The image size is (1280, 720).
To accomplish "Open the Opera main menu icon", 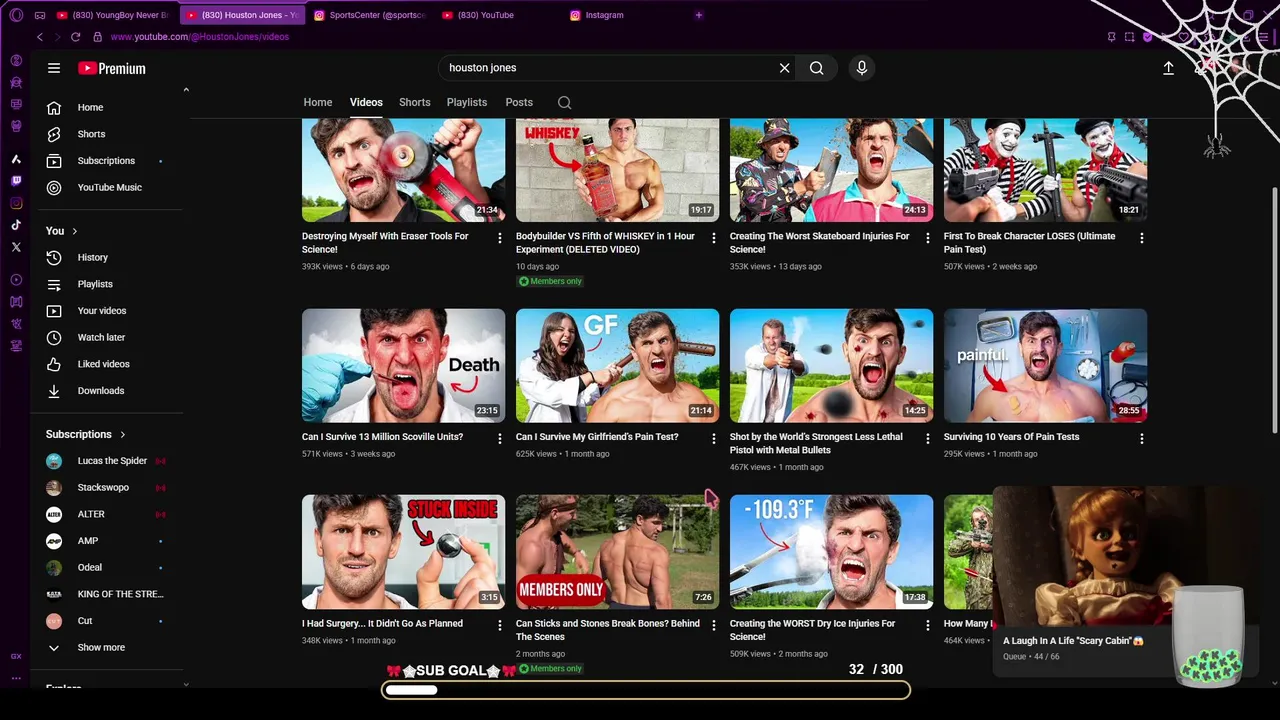I will tap(16, 15).
